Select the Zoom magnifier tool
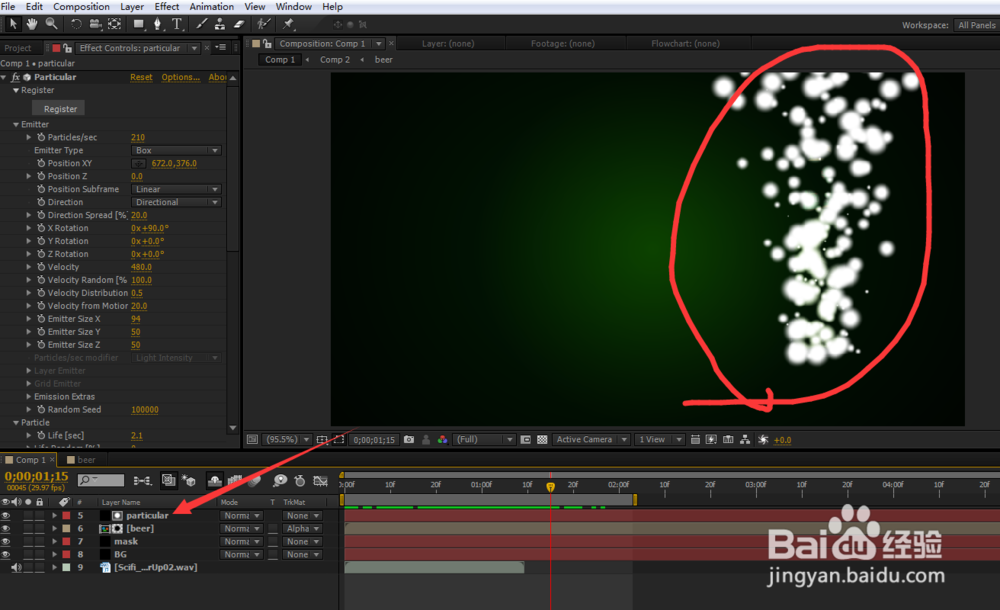Image resolution: width=1000 pixels, height=610 pixels. [52, 24]
